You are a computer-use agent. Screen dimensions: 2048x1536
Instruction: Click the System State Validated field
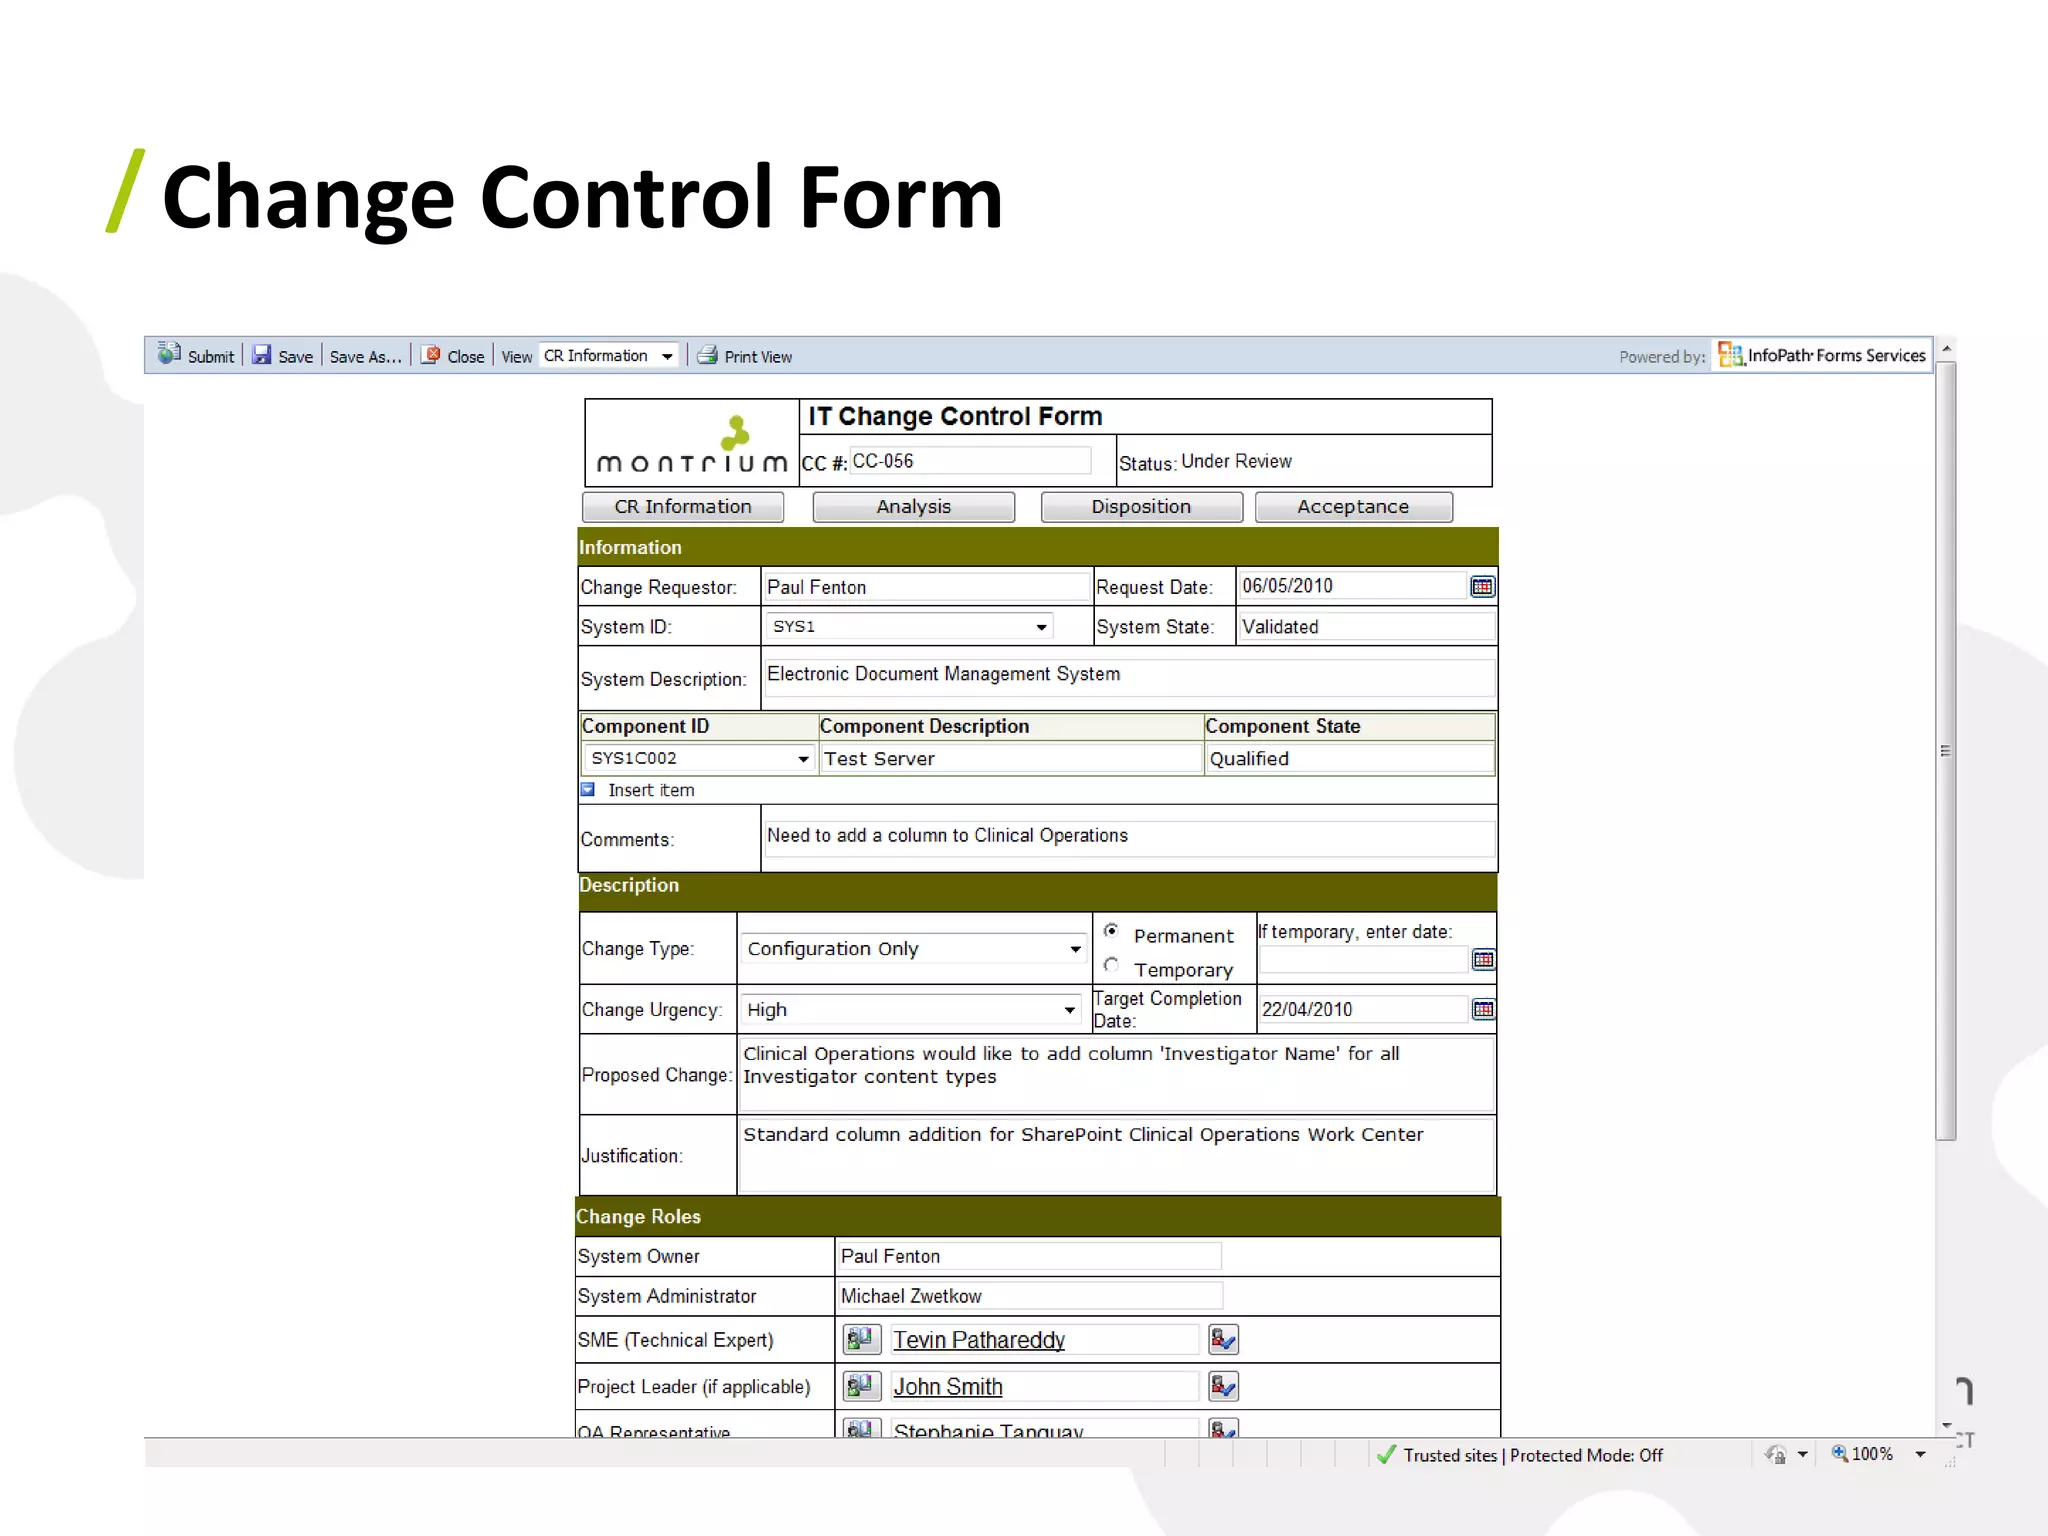coord(1367,627)
